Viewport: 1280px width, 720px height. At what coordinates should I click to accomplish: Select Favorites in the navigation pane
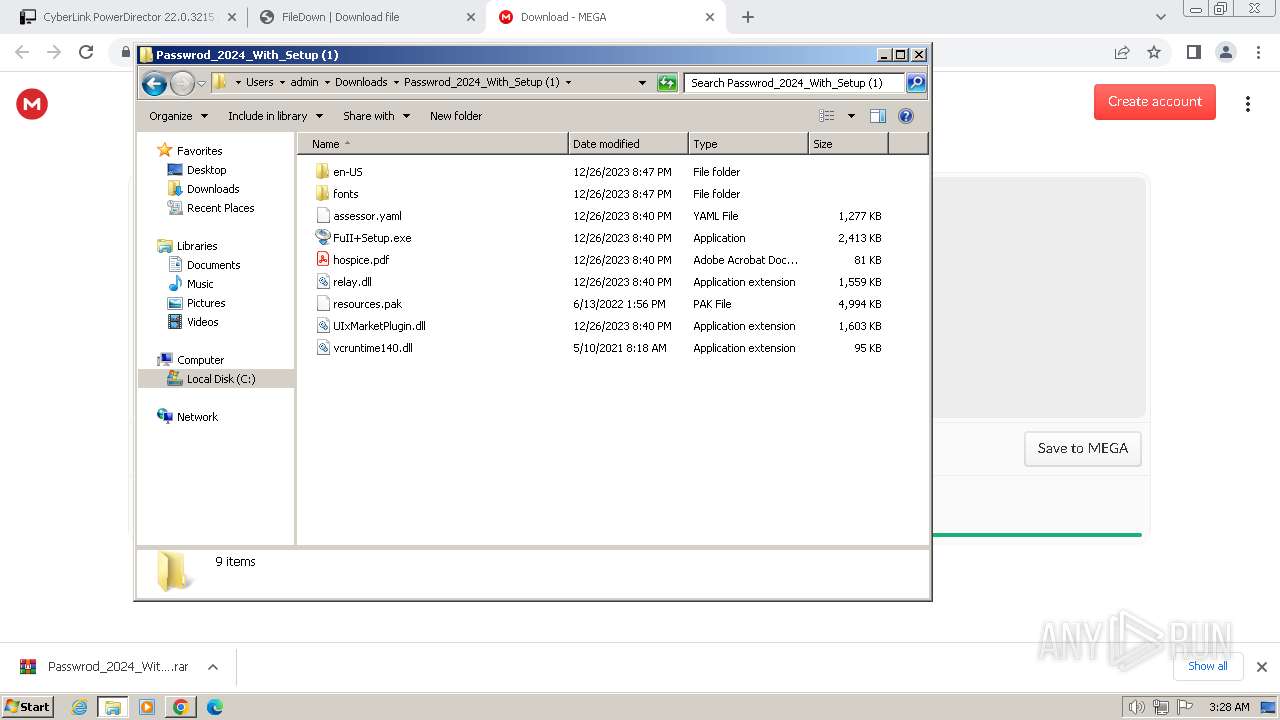tap(199, 151)
